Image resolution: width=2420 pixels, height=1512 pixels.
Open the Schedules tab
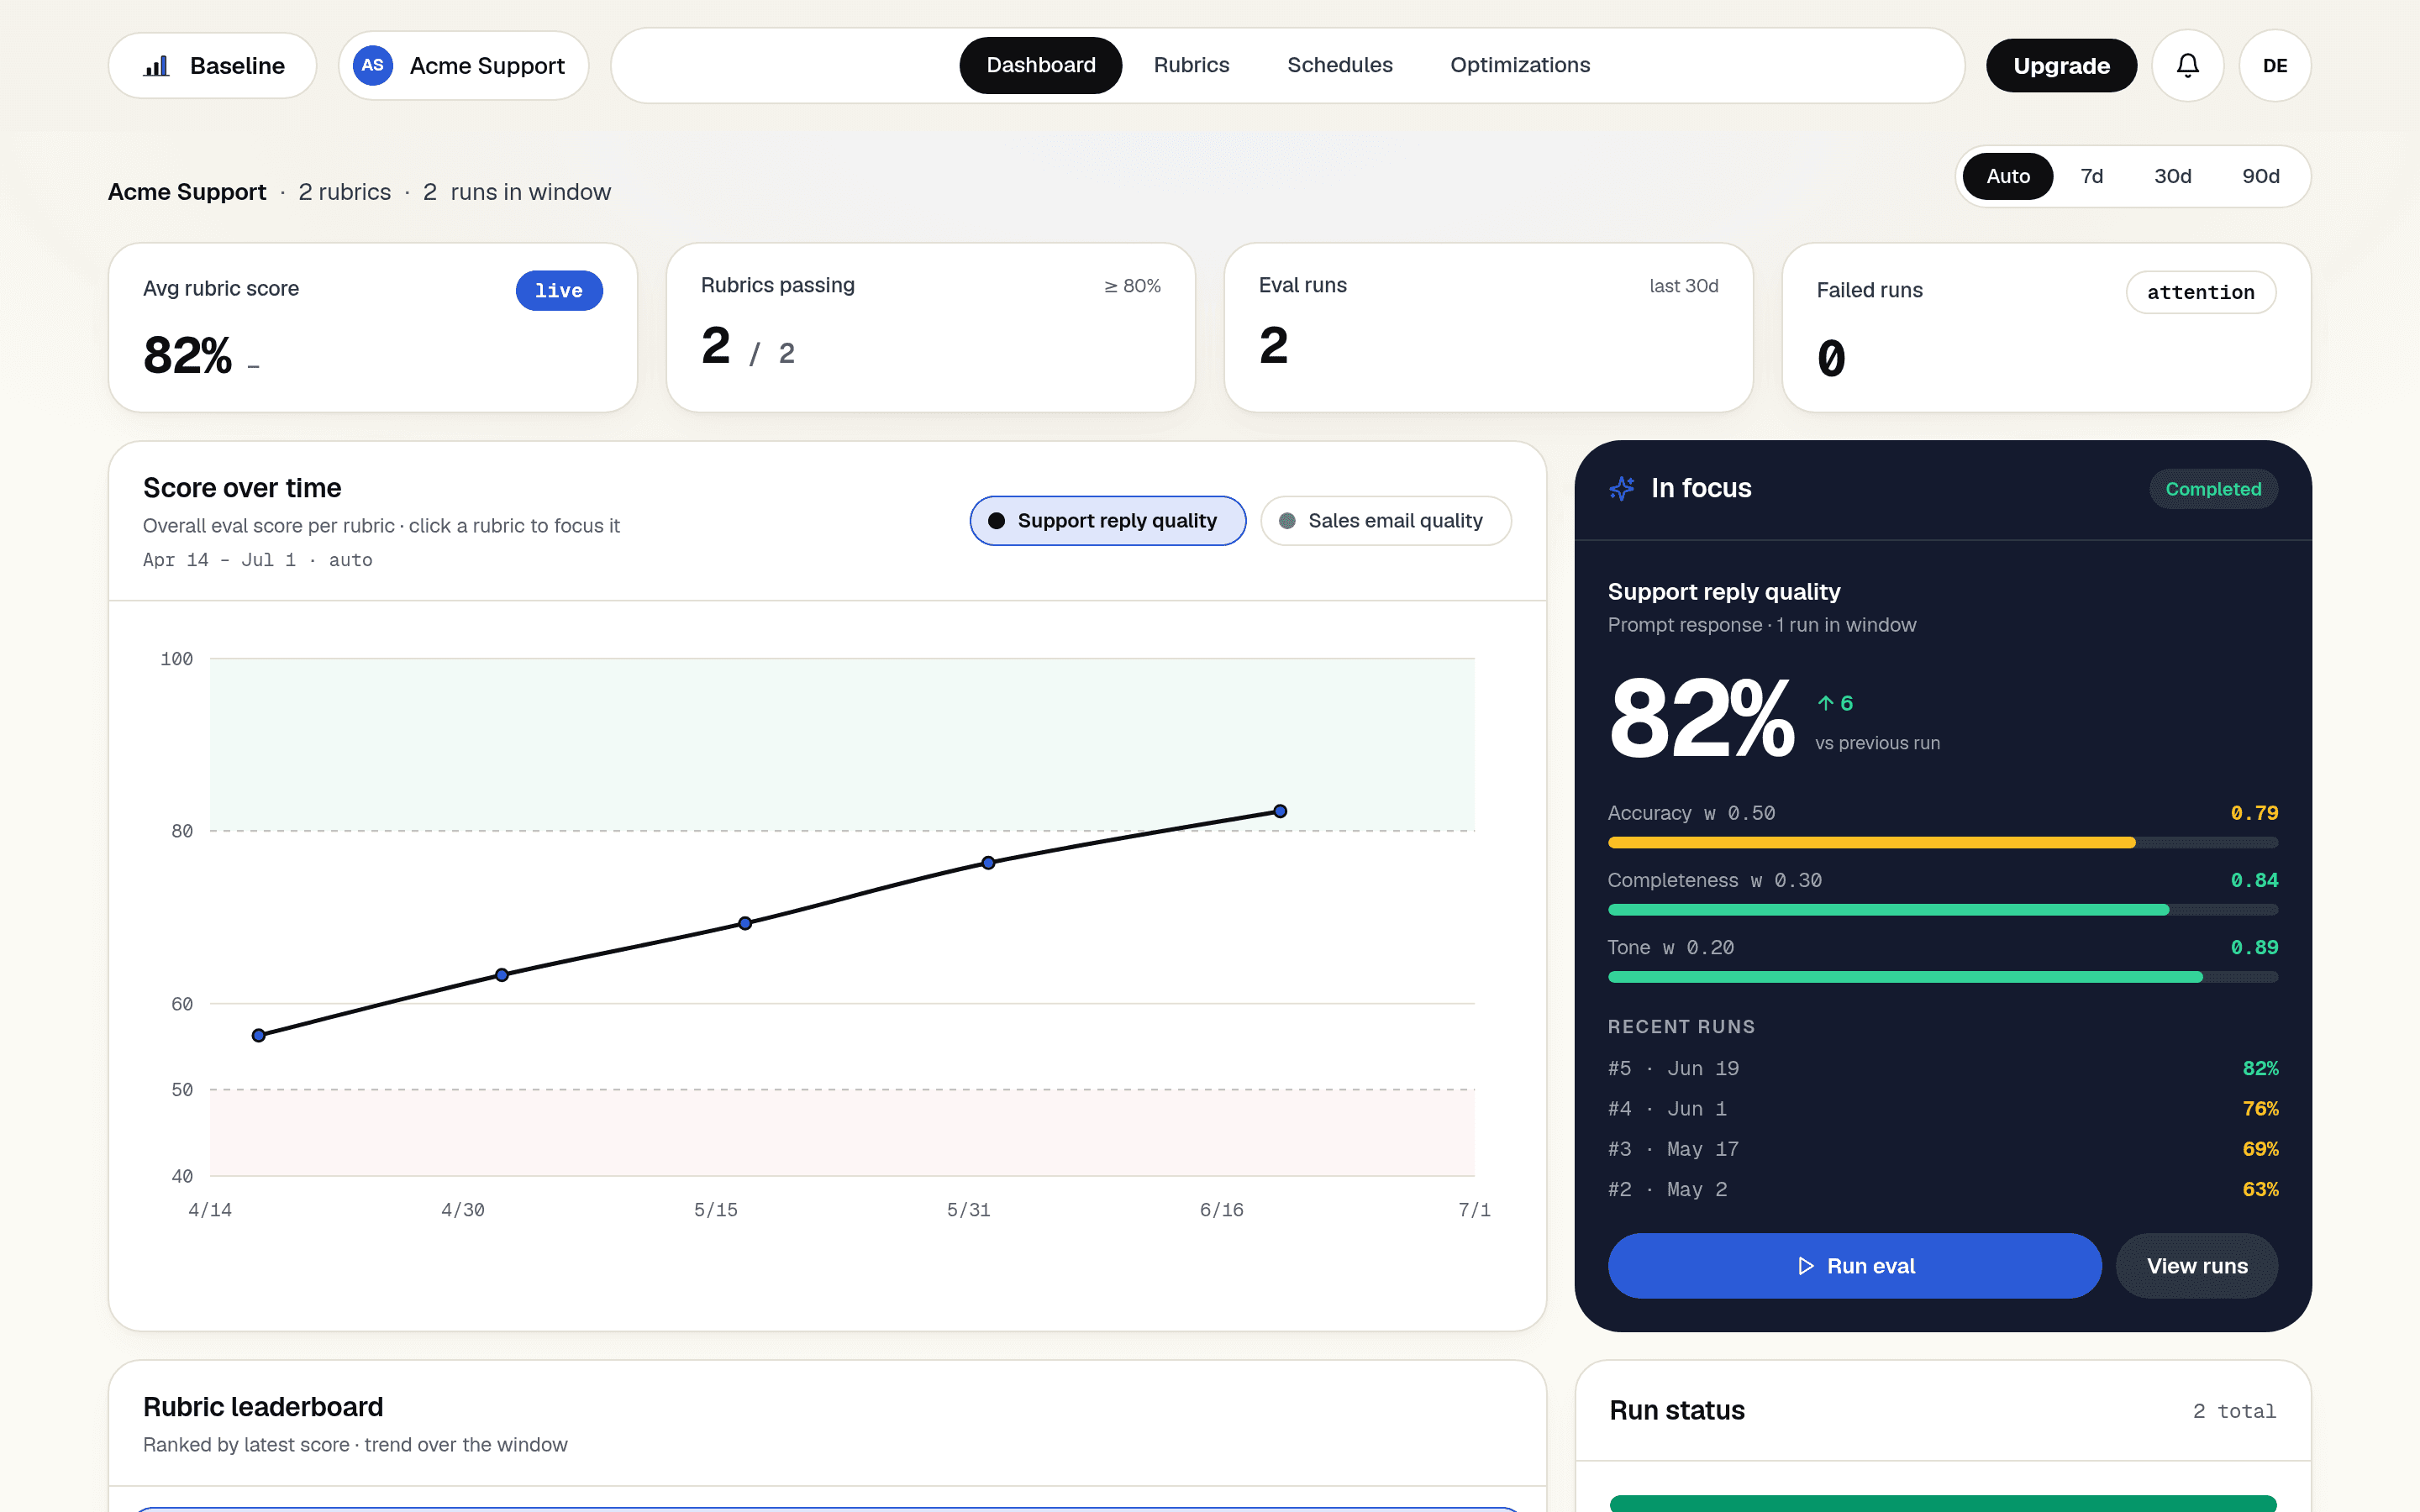(1340, 65)
